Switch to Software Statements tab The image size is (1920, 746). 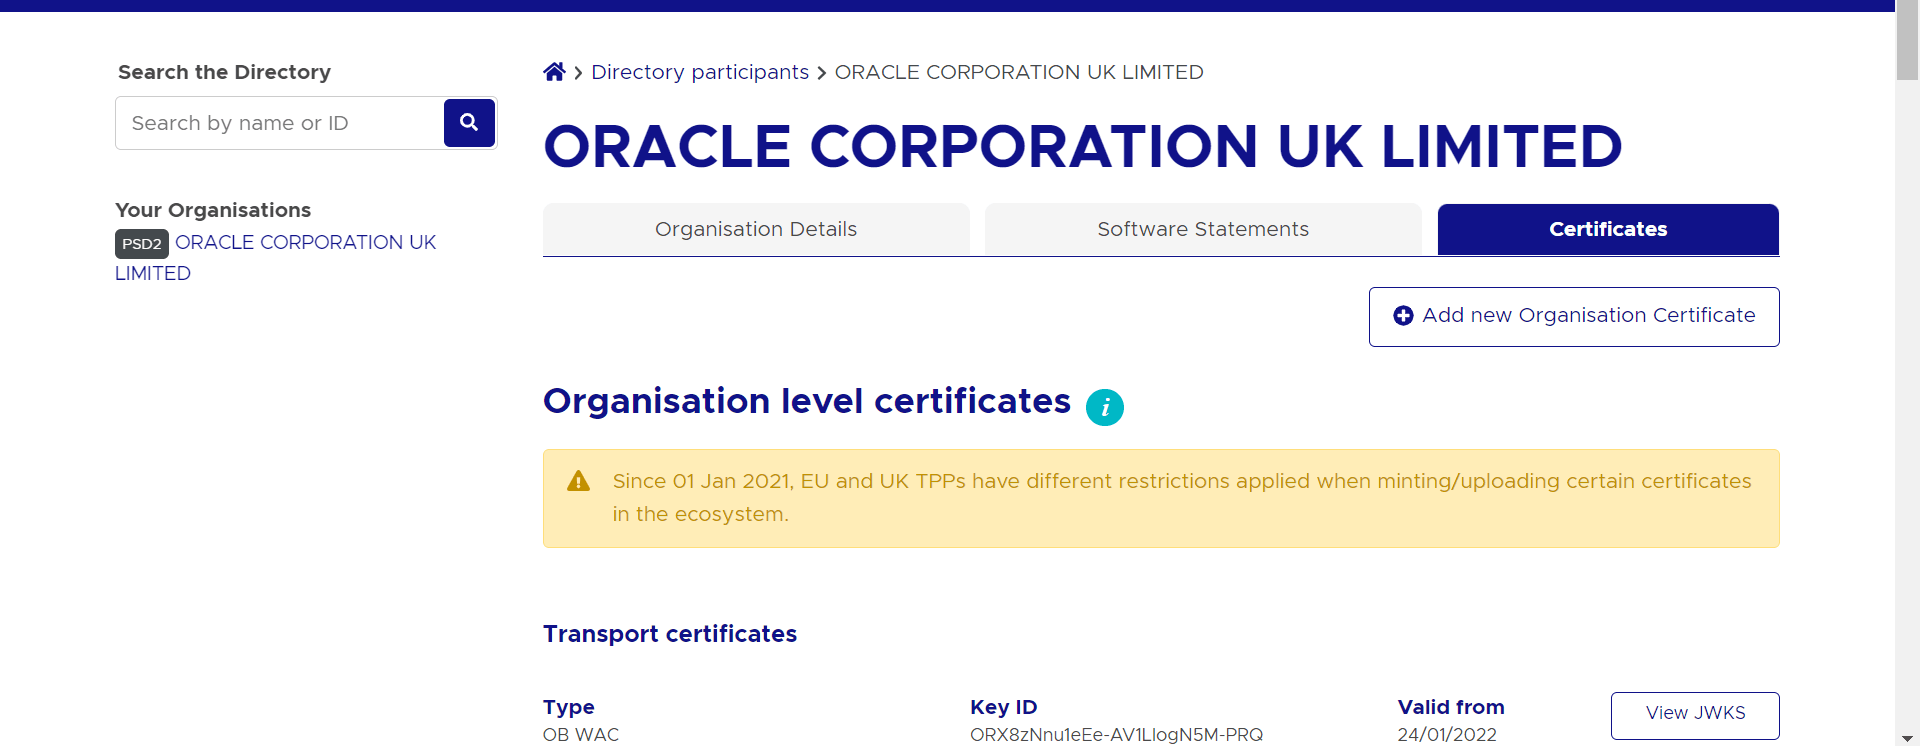point(1203,229)
